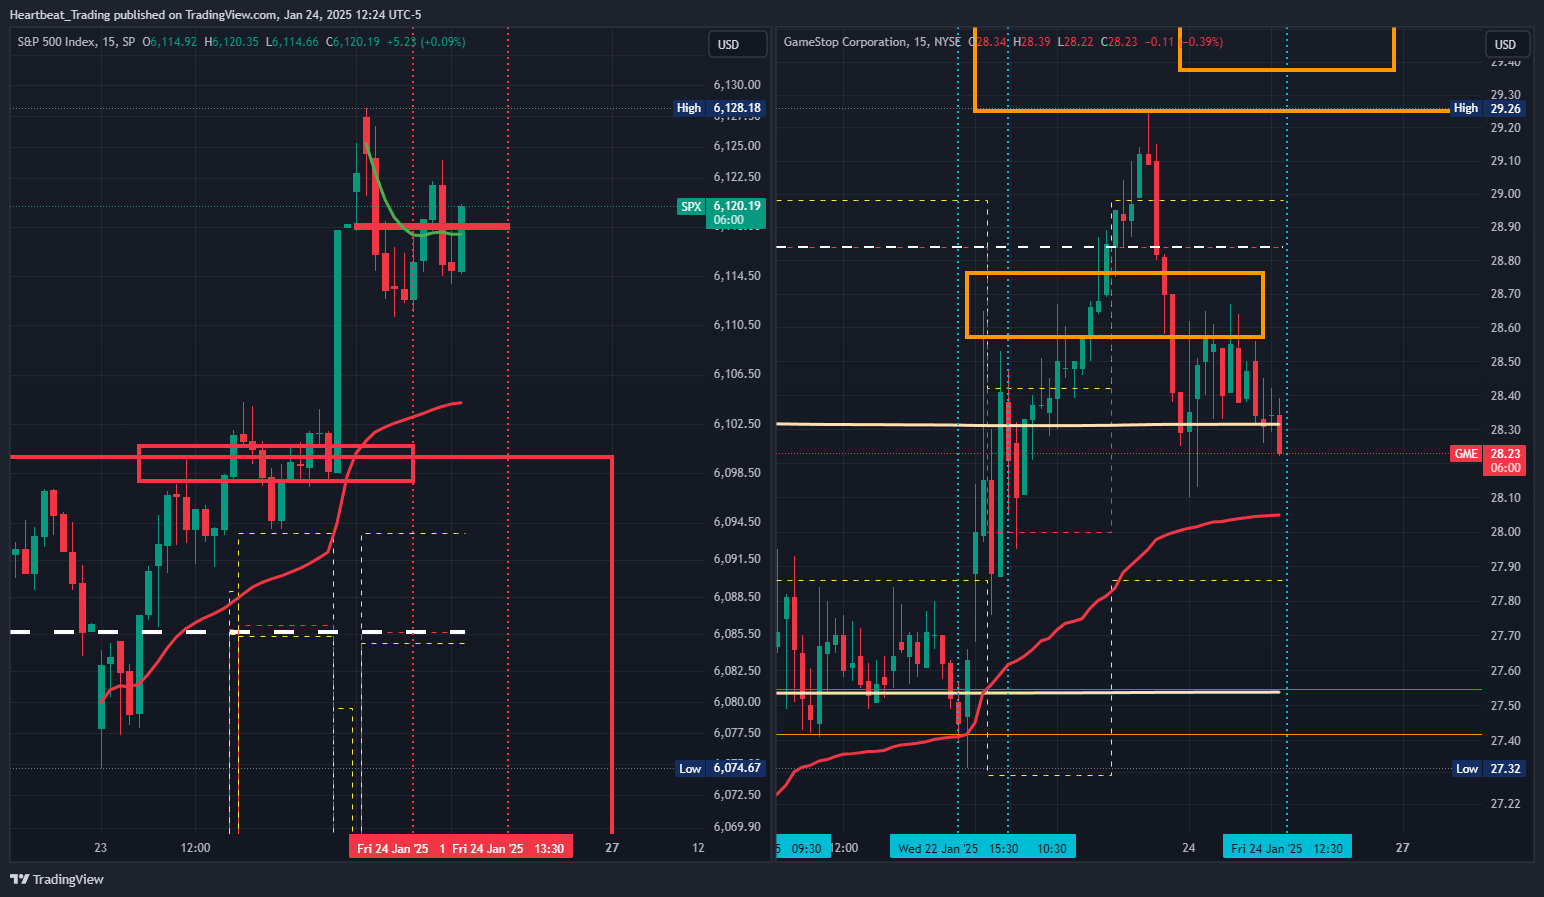Click the cyan 'Wed 22 Jan '25 15:30' time label
This screenshot has height=897, width=1544.
(957, 848)
